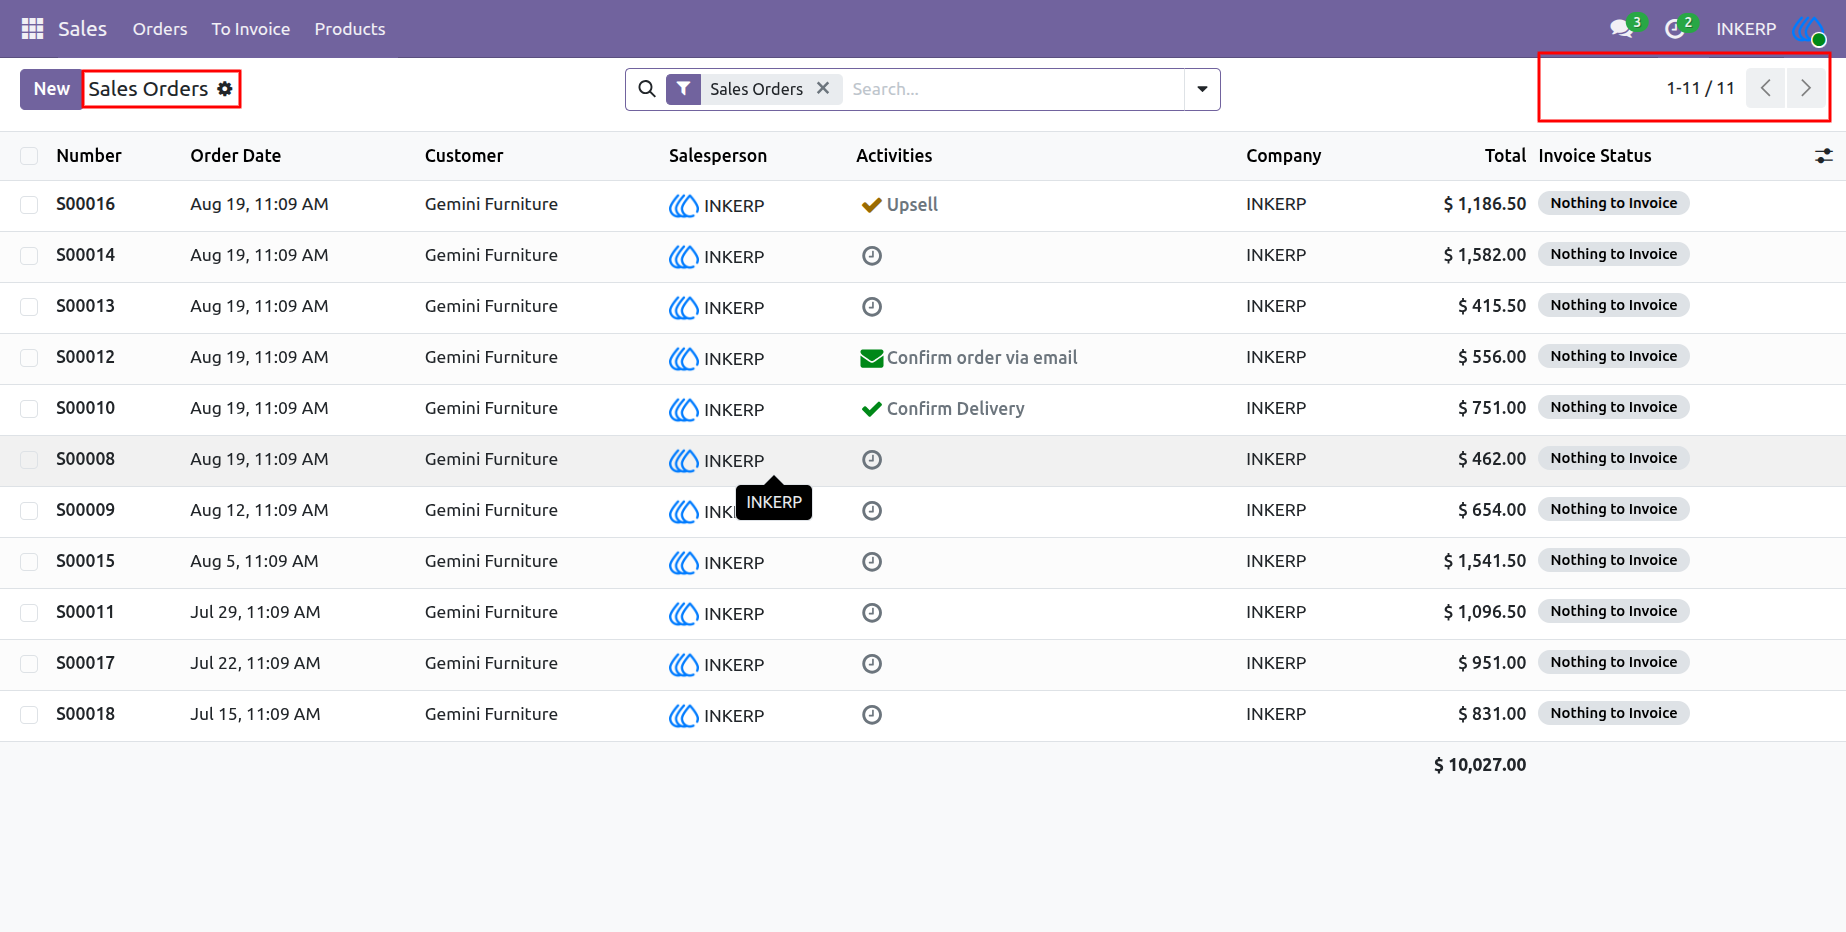Open the activity clock for S00018
1846x932 pixels.
[872, 715]
